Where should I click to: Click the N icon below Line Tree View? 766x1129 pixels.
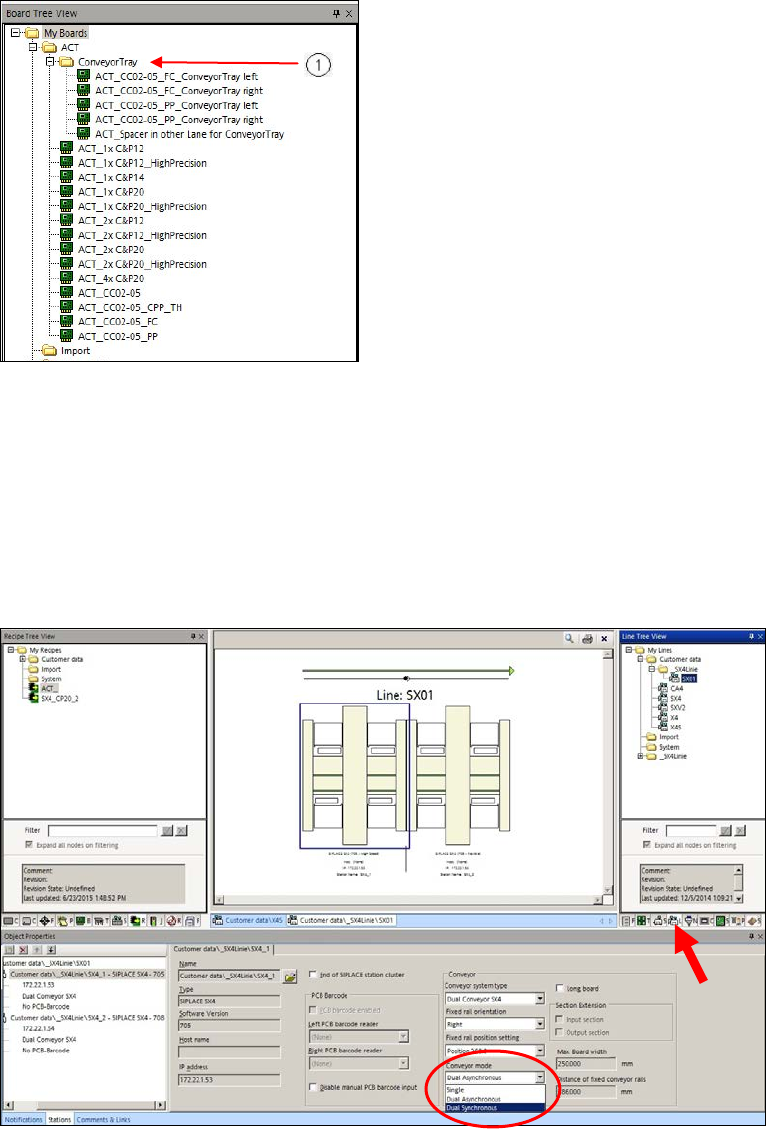[x=692, y=919]
